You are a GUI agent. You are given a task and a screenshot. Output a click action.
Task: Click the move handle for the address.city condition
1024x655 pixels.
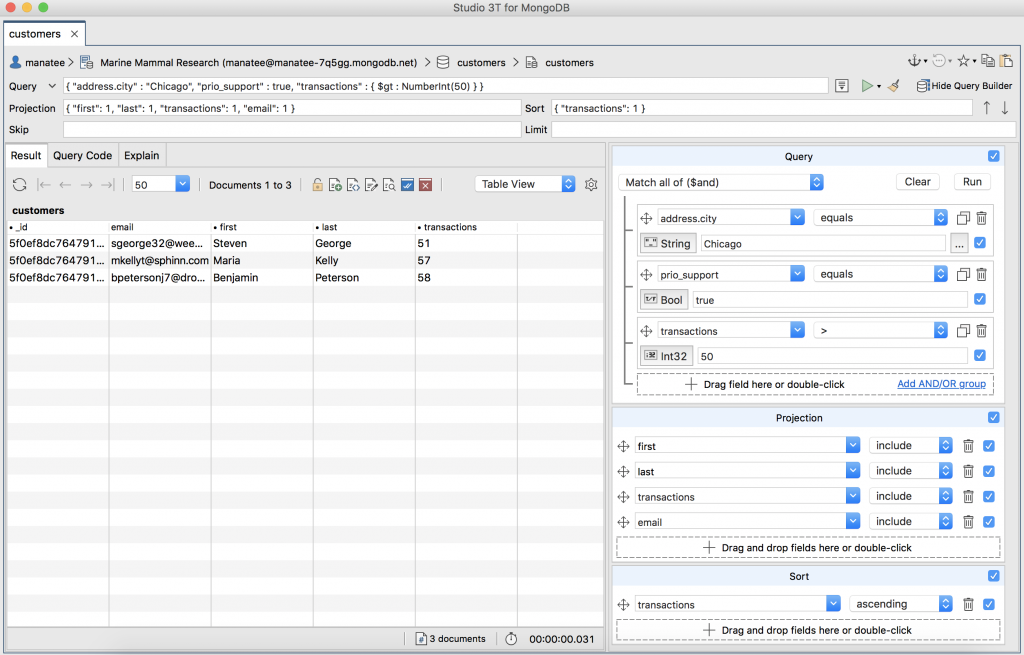pyautogui.click(x=647, y=218)
